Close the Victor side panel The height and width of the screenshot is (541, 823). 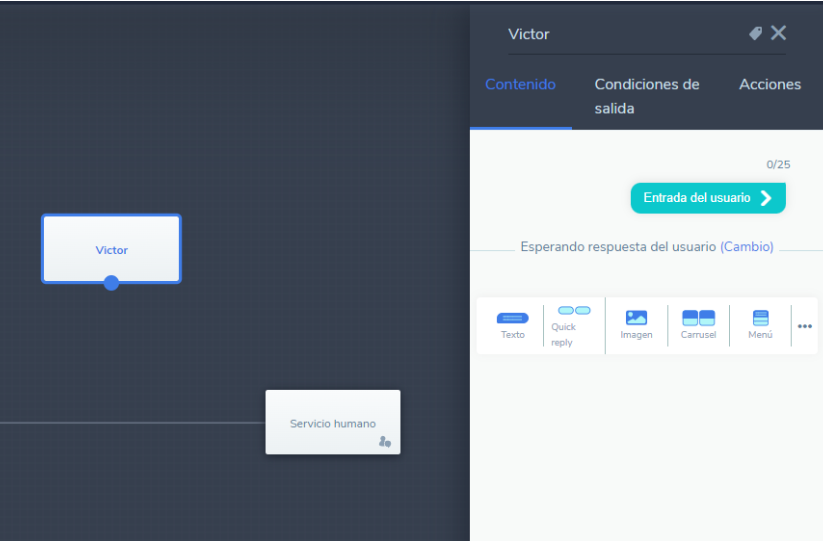coord(778,34)
